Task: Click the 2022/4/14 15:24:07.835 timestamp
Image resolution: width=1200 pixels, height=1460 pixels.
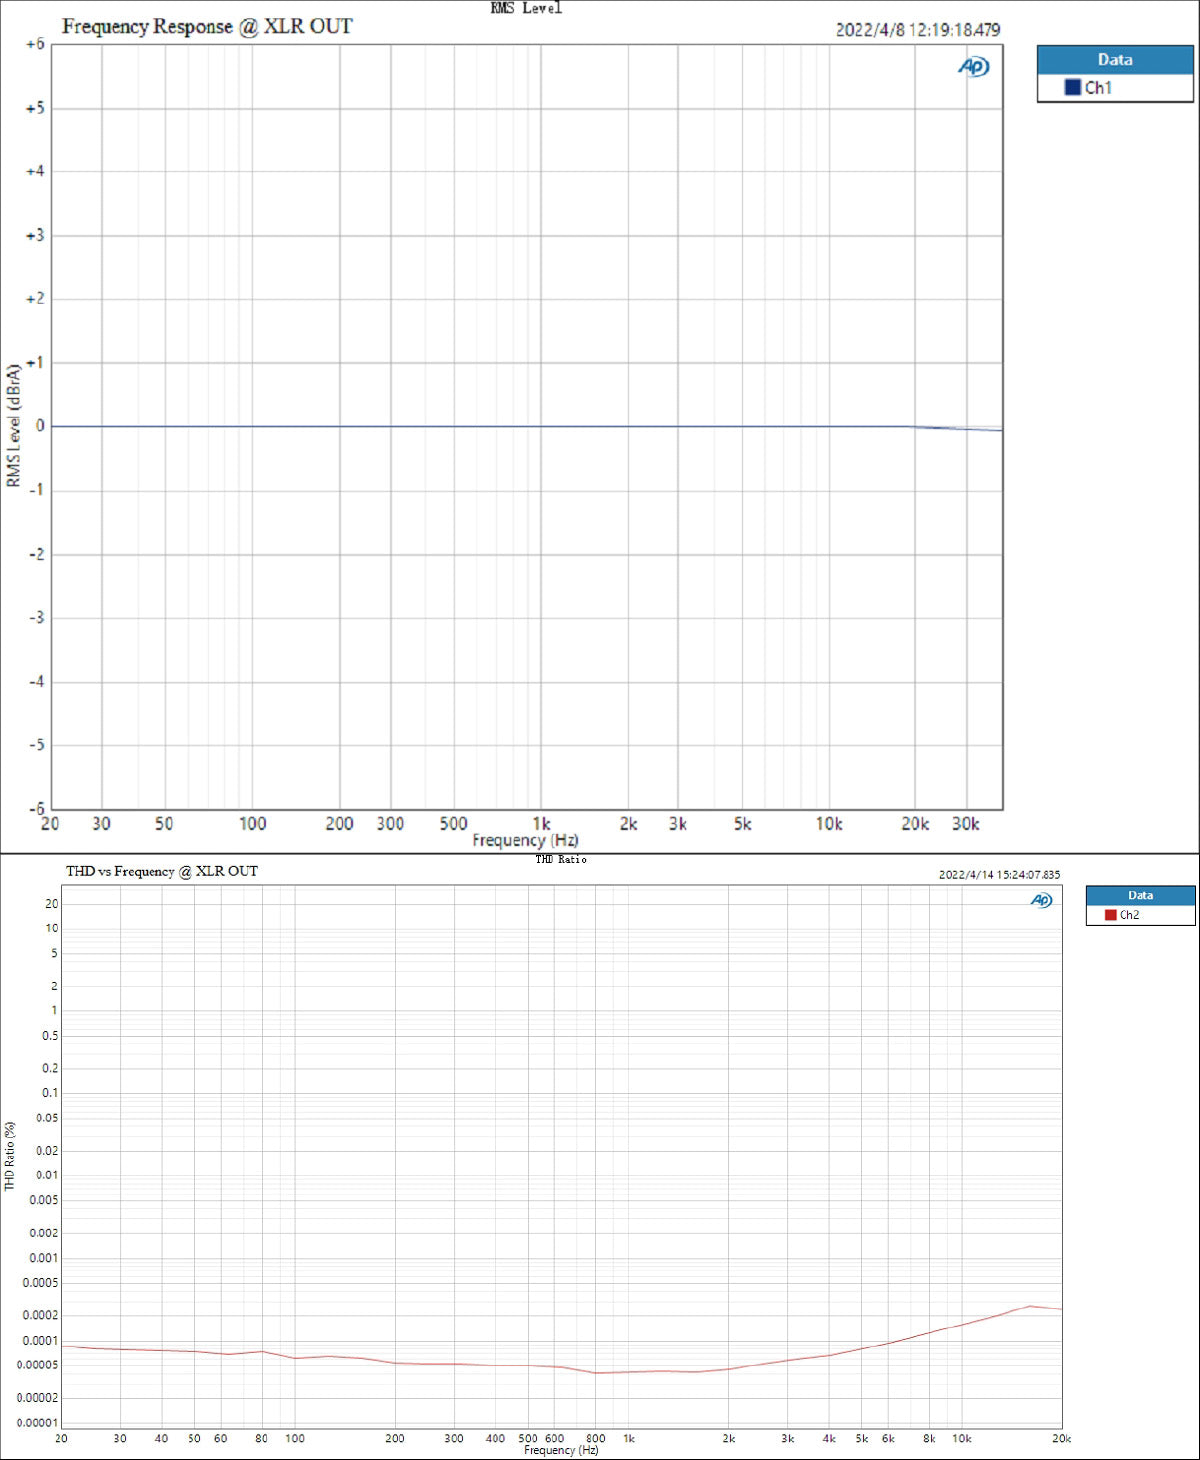Action: 999,875
